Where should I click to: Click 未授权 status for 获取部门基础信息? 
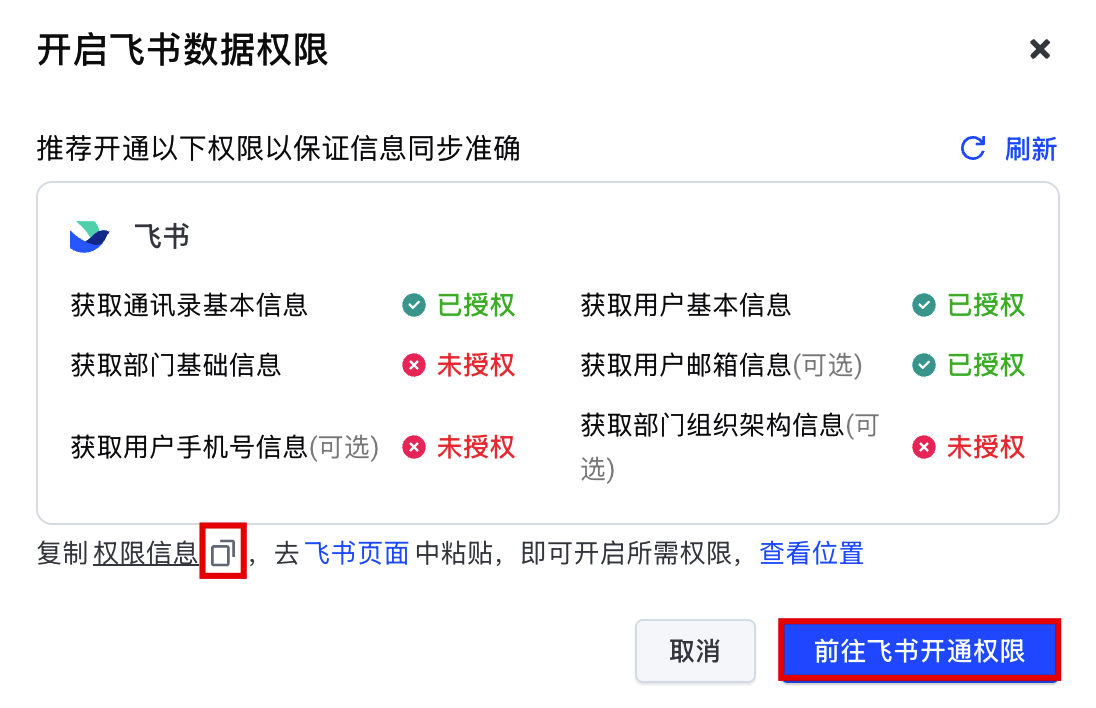pyautogui.click(x=475, y=365)
